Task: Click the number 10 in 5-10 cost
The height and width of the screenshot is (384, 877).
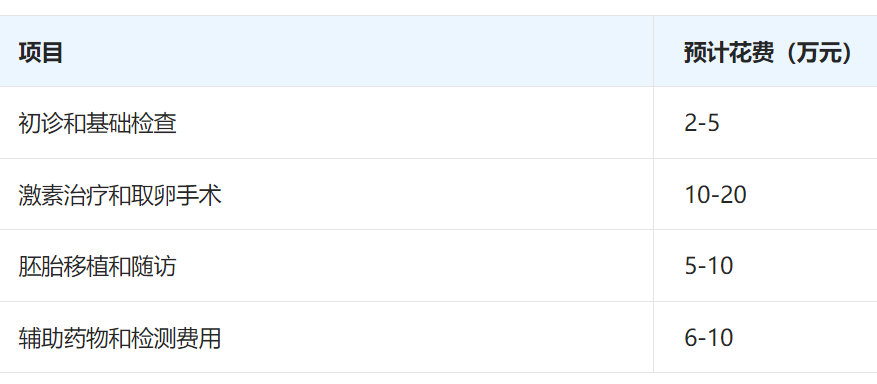Action: pyautogui.click(x=720, y=266)
